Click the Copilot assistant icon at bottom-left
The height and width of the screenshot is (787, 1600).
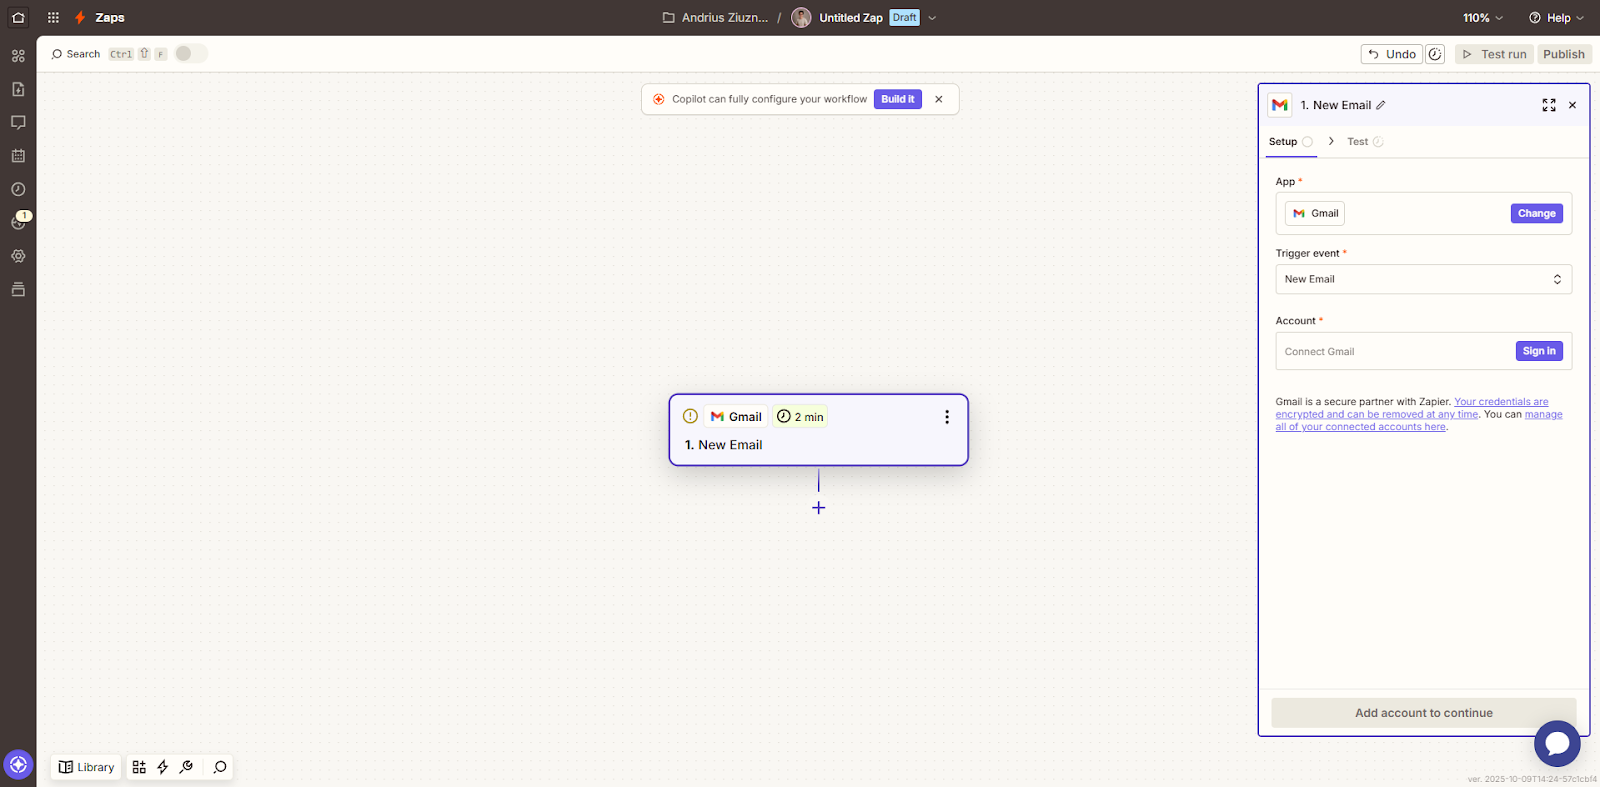[x=18, y=765]
